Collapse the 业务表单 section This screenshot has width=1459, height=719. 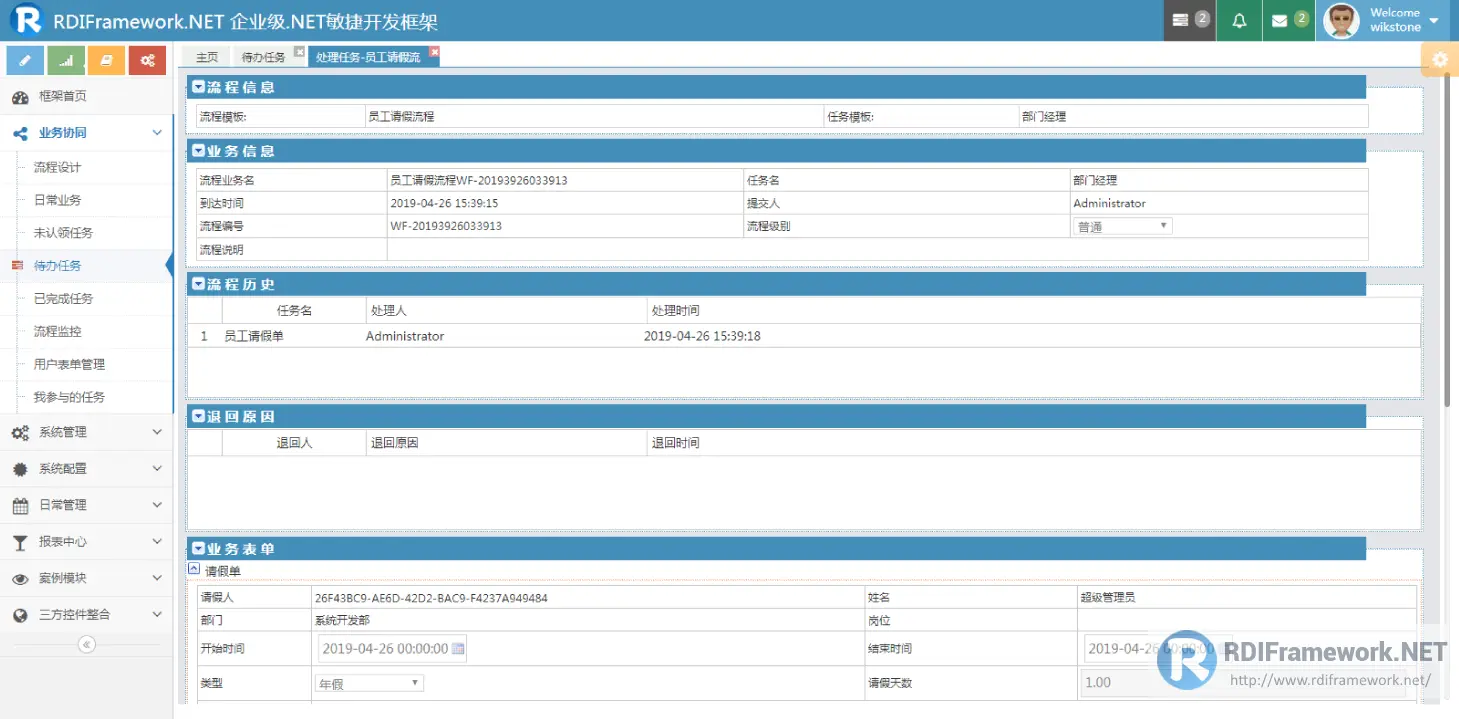coord(198,549)
